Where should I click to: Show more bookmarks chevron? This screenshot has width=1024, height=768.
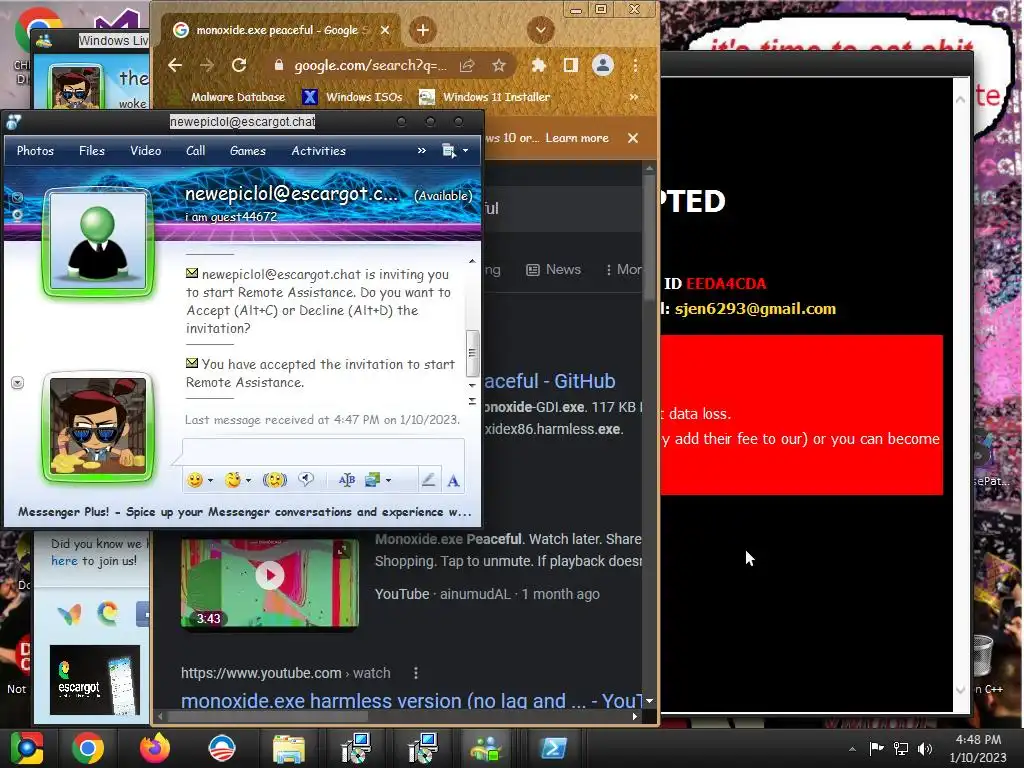pos(633,97)
